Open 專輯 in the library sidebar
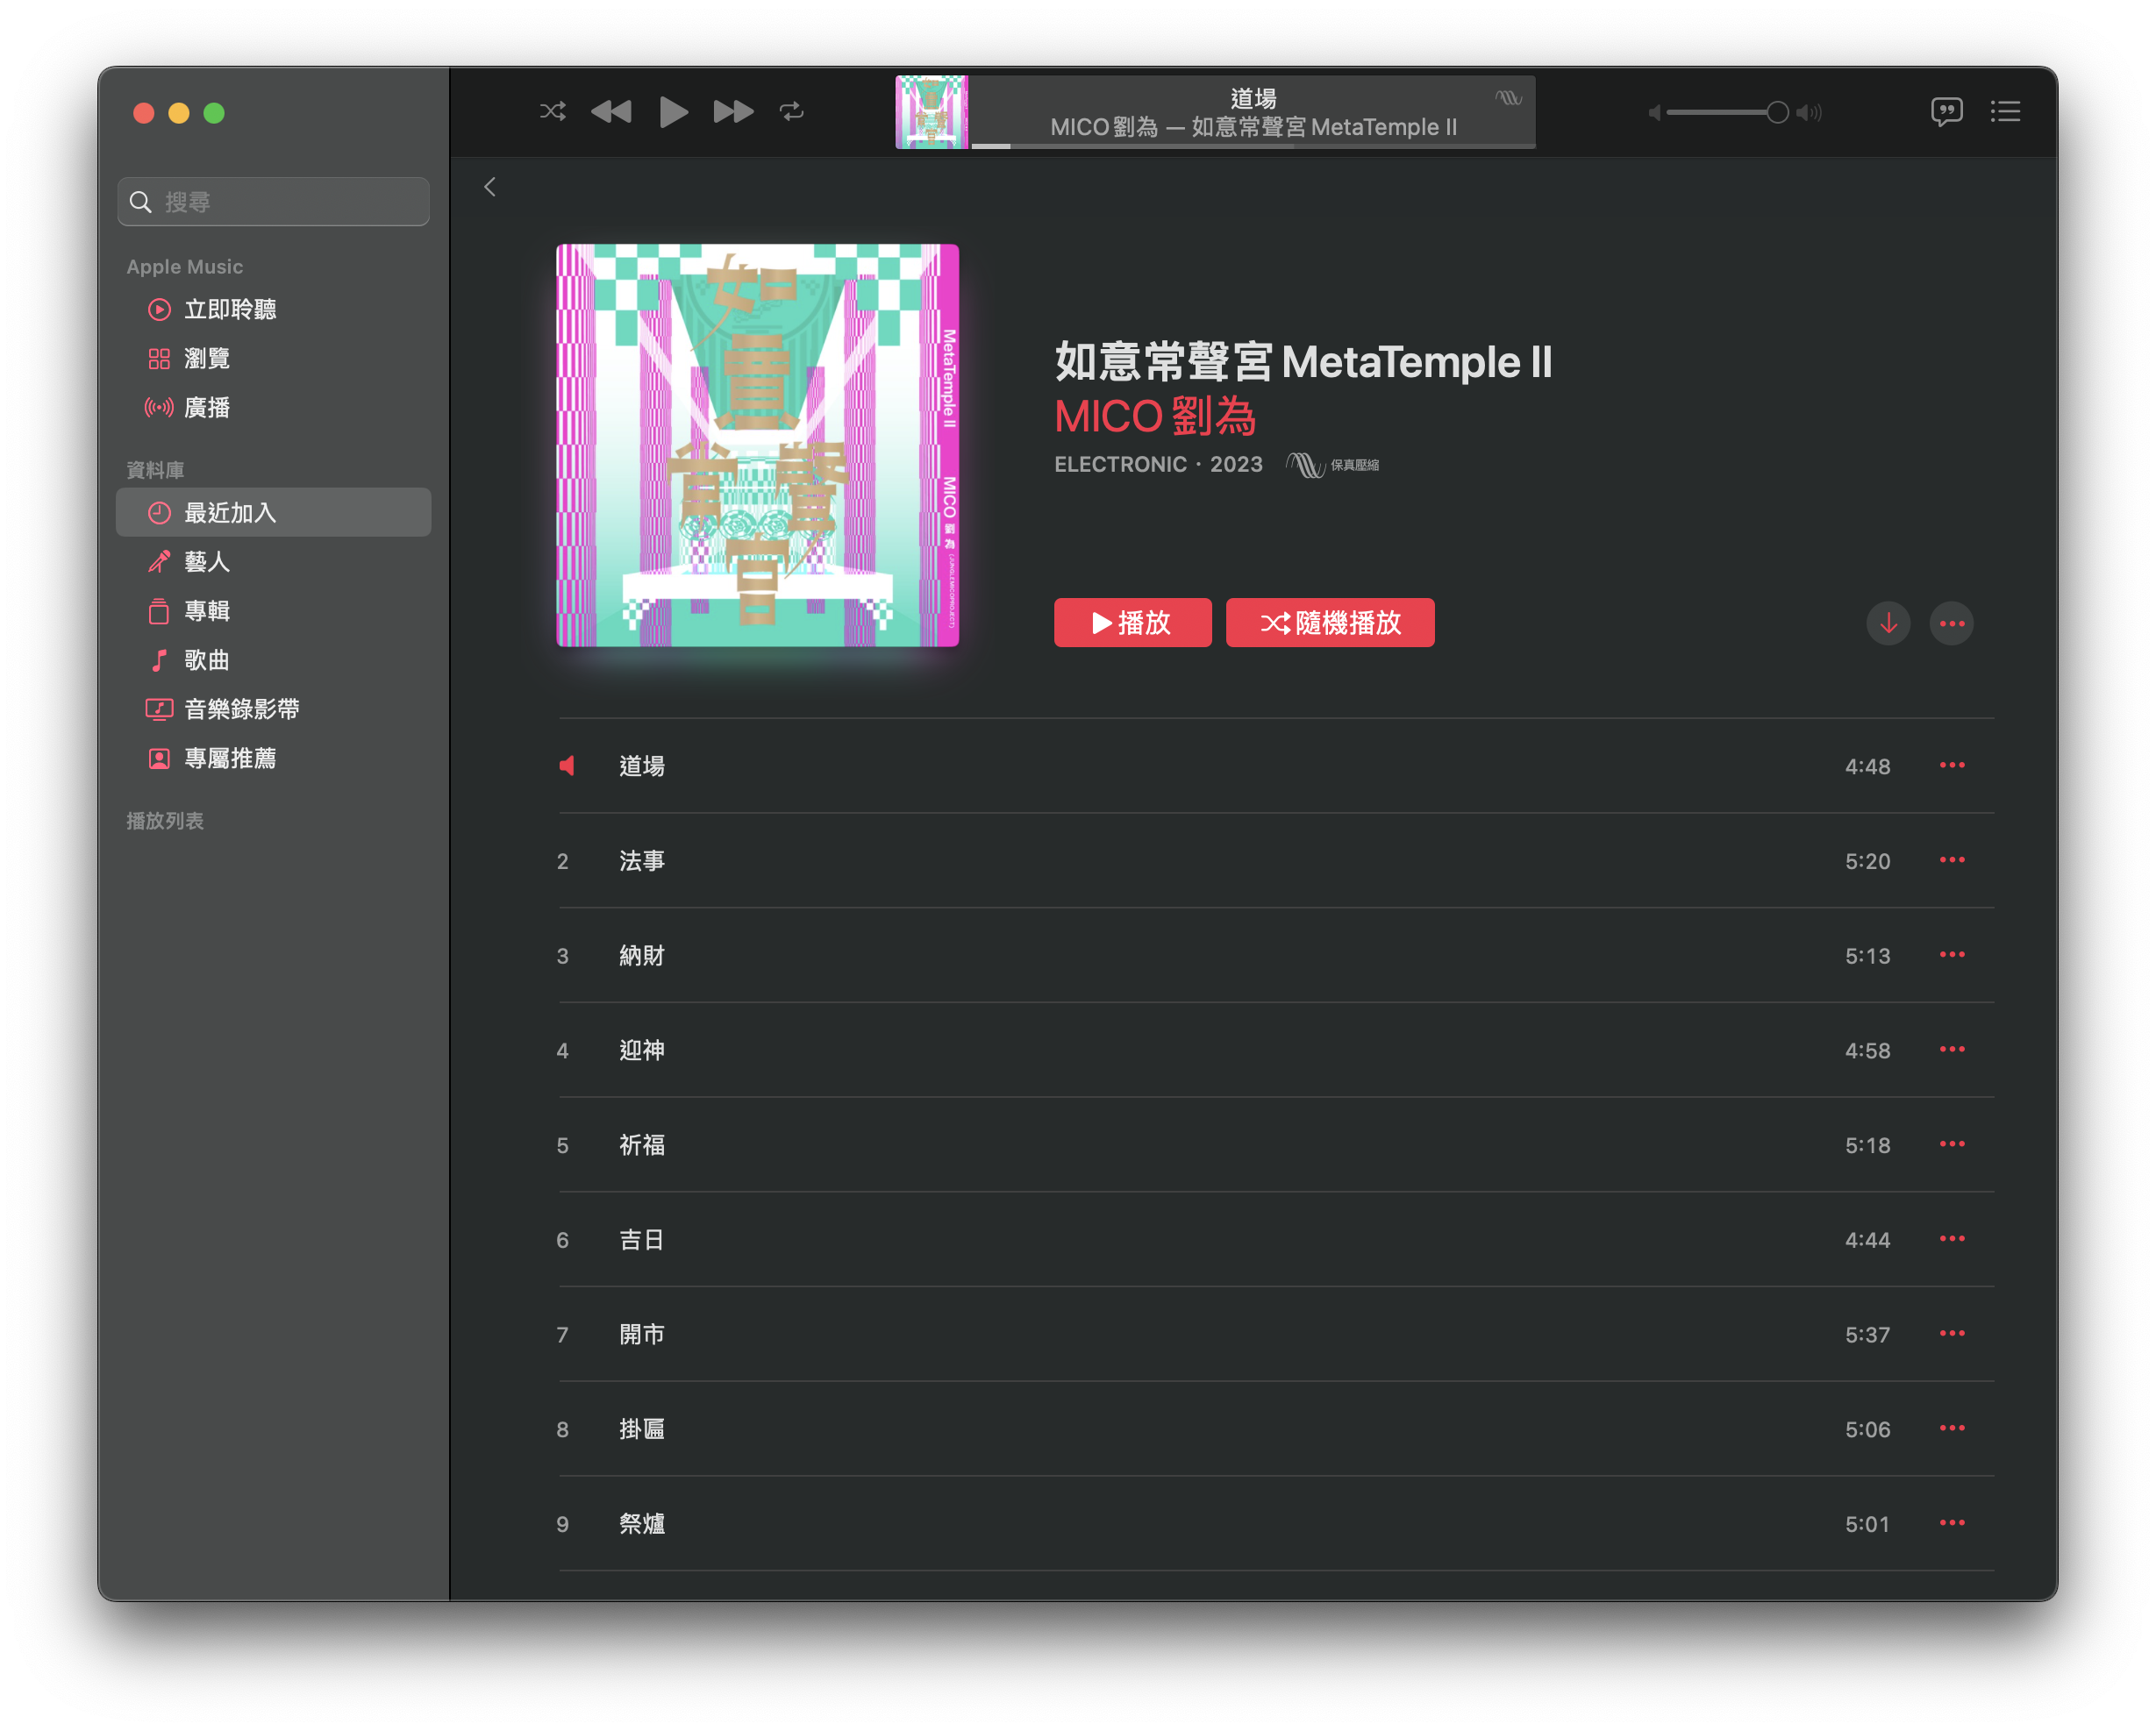The height and width of the screenshot is (1731, 2156). (207, 611)
